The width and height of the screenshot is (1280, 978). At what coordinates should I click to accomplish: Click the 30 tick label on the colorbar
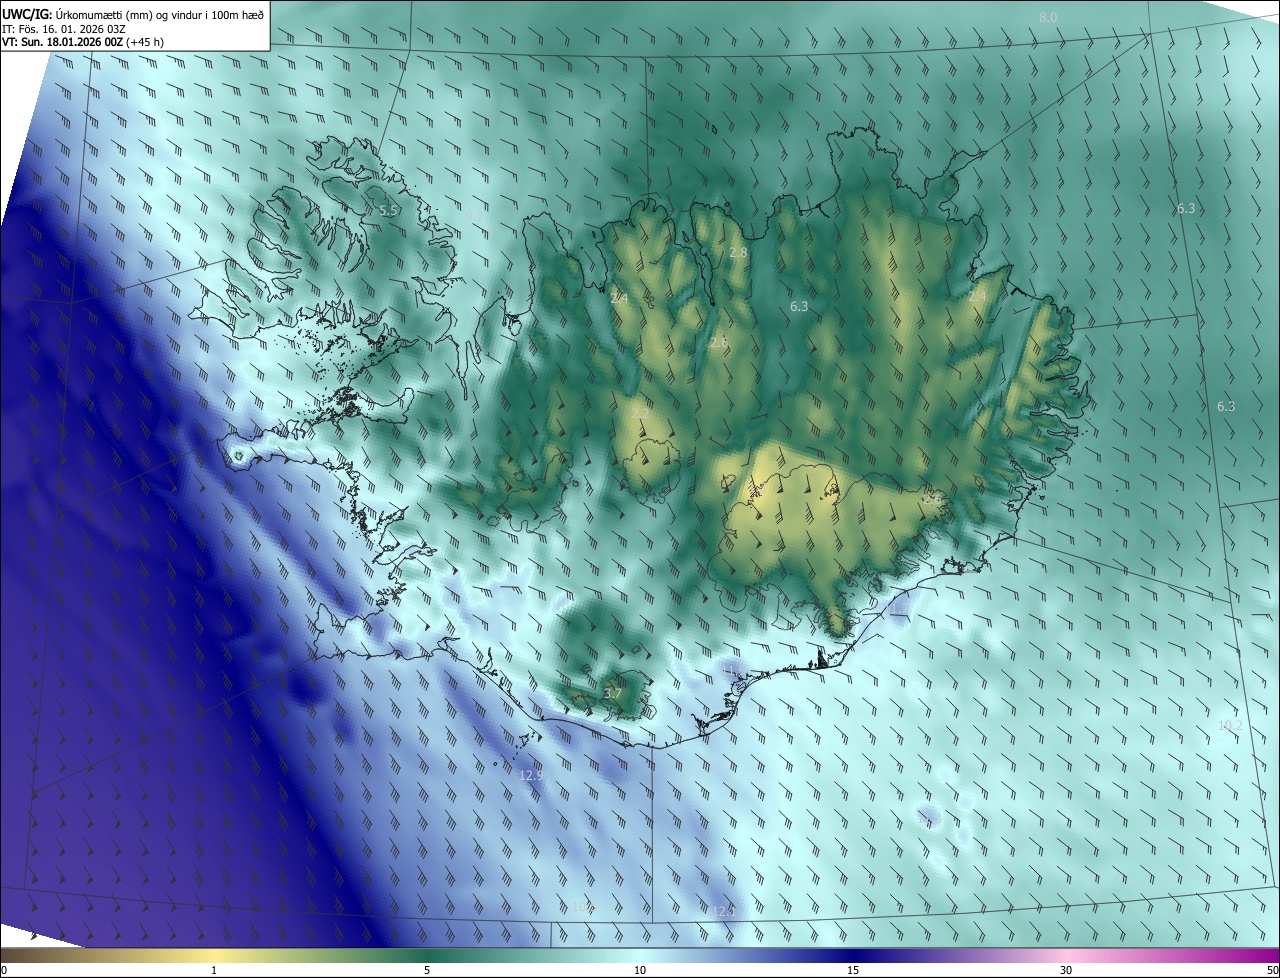click(1066, 970)
